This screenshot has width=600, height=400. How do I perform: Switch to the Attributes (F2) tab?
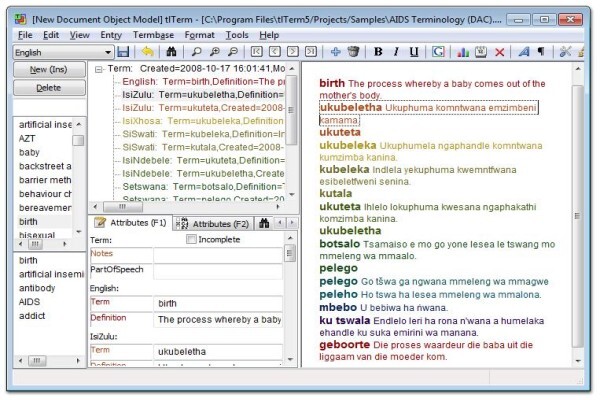coord(212,224)
